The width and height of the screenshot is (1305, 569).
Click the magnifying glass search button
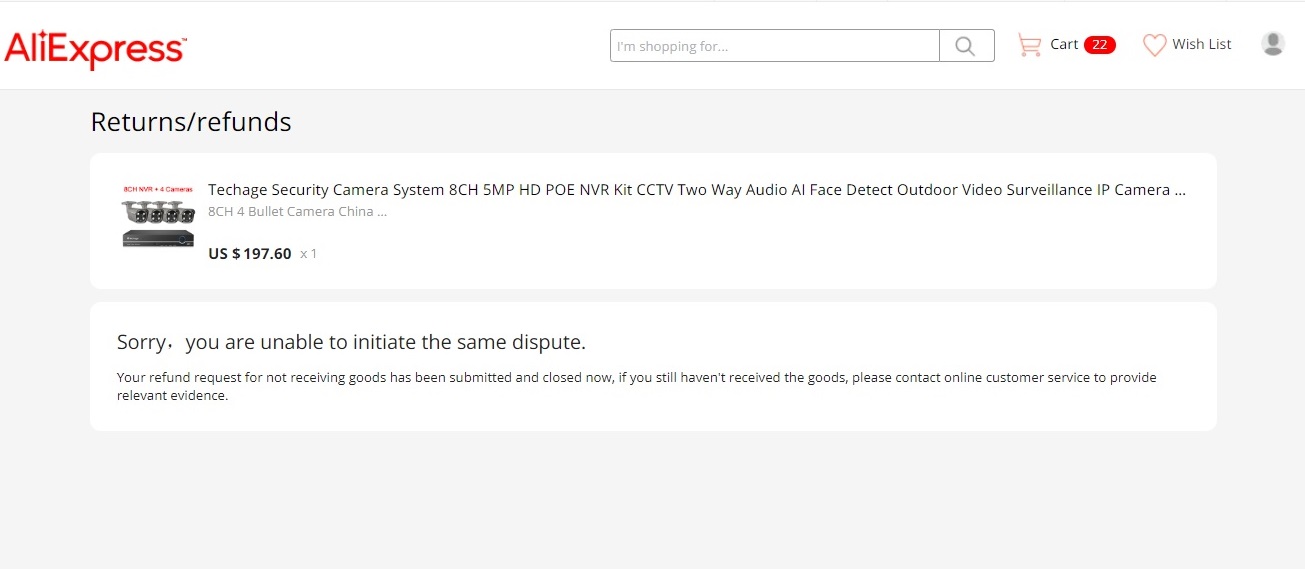coord(966,46)
